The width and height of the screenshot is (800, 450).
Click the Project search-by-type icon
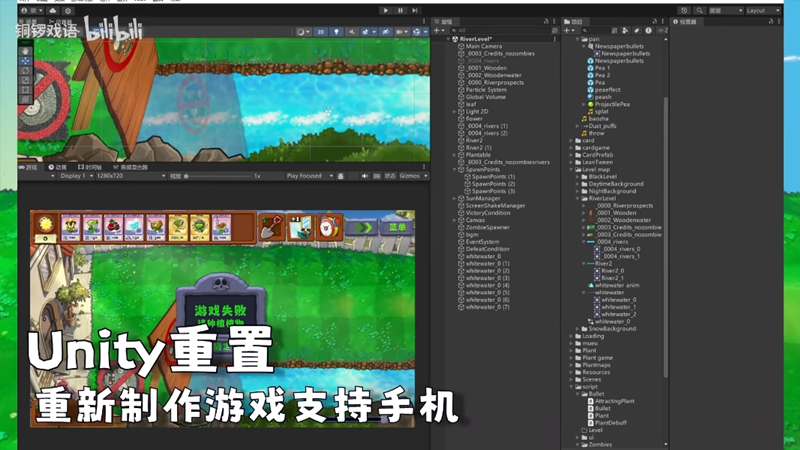tap(626, 31)
